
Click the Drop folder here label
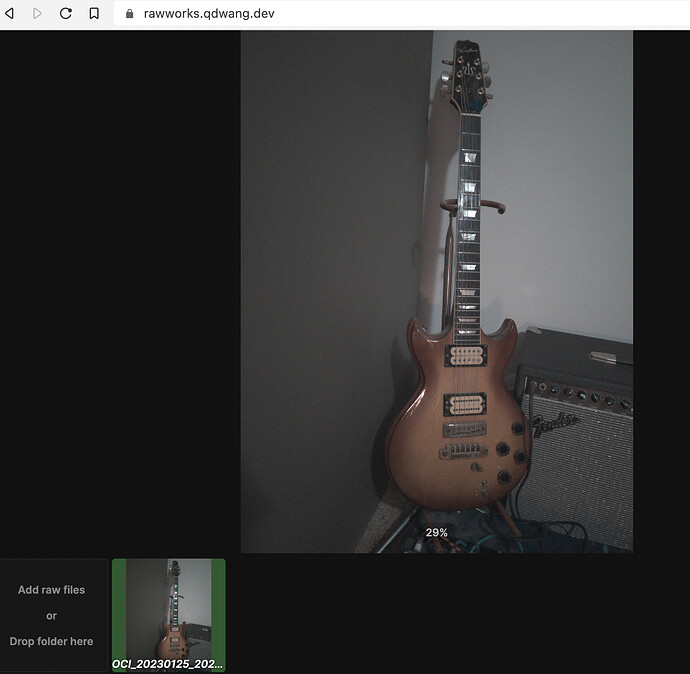(51, 641)
